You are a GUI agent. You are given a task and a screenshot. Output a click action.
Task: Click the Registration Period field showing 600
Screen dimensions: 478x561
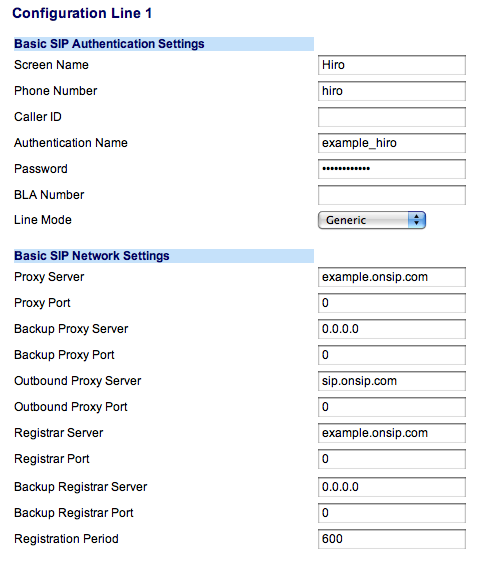[x=392, y=539]
